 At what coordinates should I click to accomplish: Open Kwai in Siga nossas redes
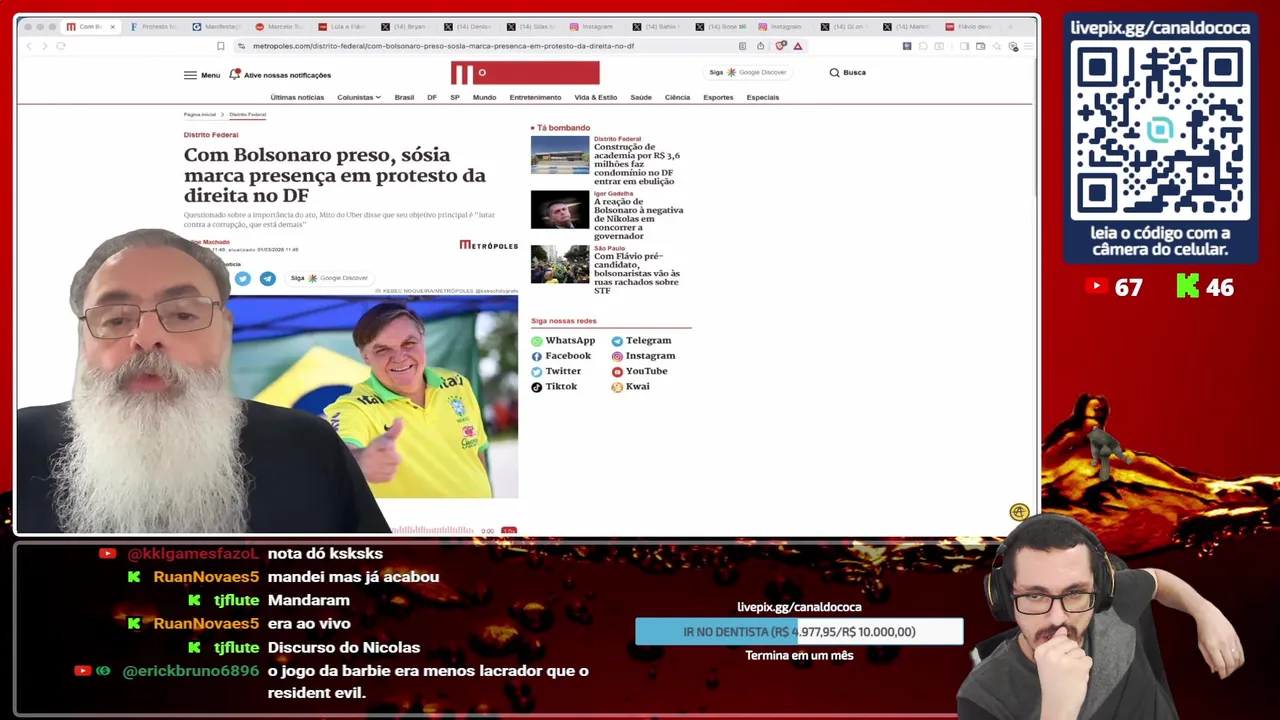click(630, 387)
